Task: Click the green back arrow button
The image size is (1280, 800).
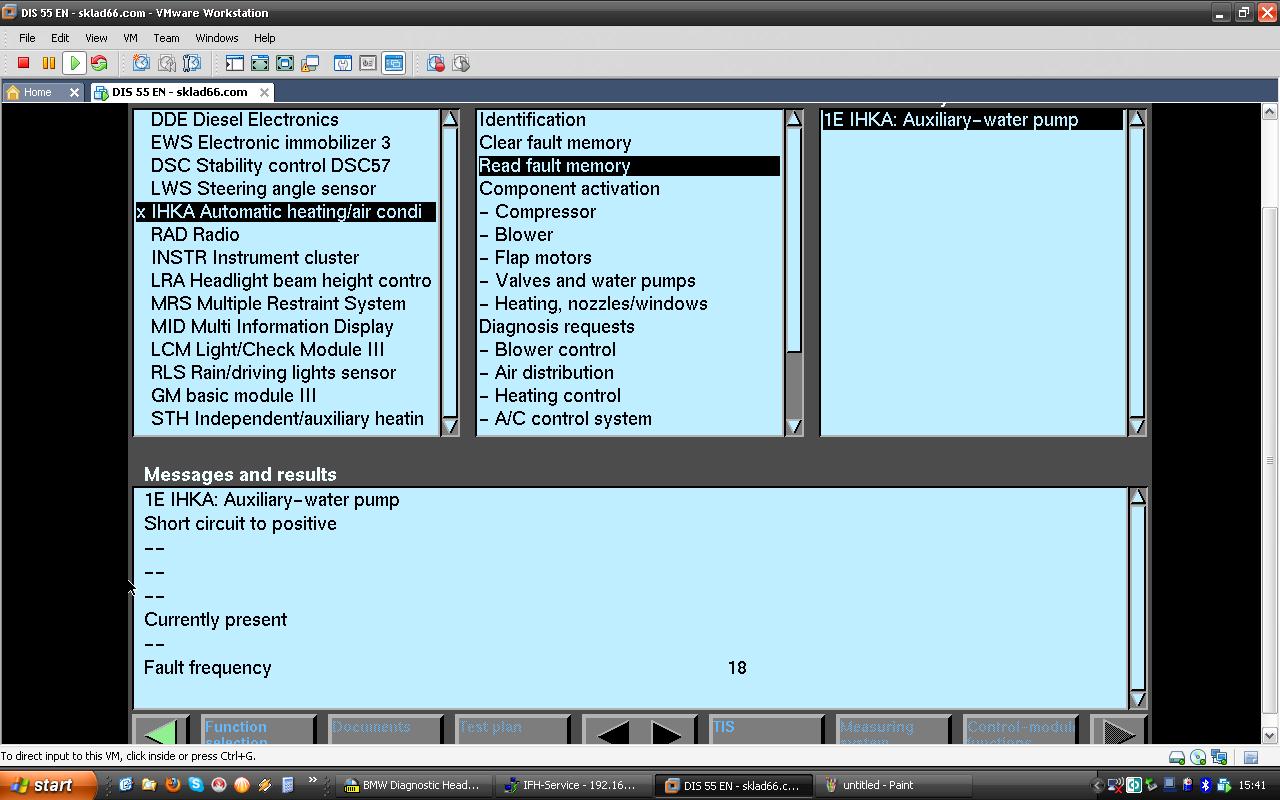Action: [161, 732]
